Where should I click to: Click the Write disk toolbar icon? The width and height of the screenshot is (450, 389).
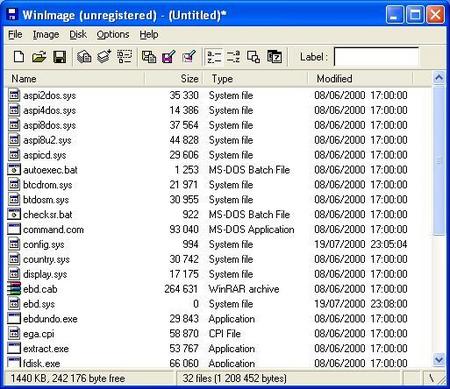pyautogui.click(x=104, y=57)
